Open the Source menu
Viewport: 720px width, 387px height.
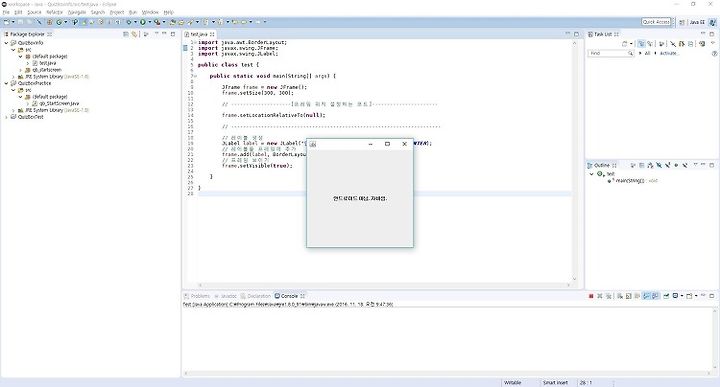click(34, 12)
